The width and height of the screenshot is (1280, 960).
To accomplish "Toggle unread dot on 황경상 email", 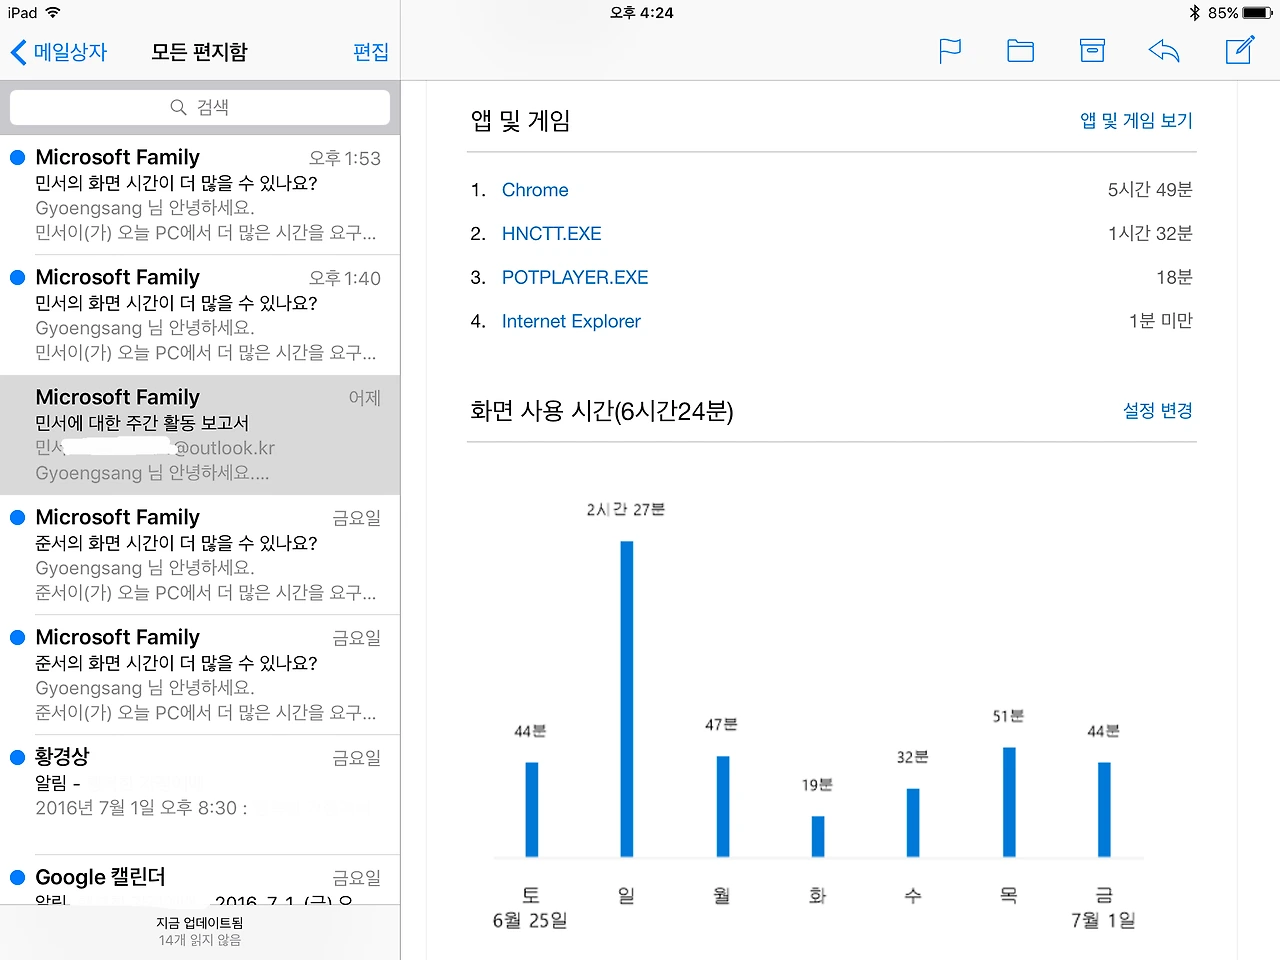I will tap(17, 757).
